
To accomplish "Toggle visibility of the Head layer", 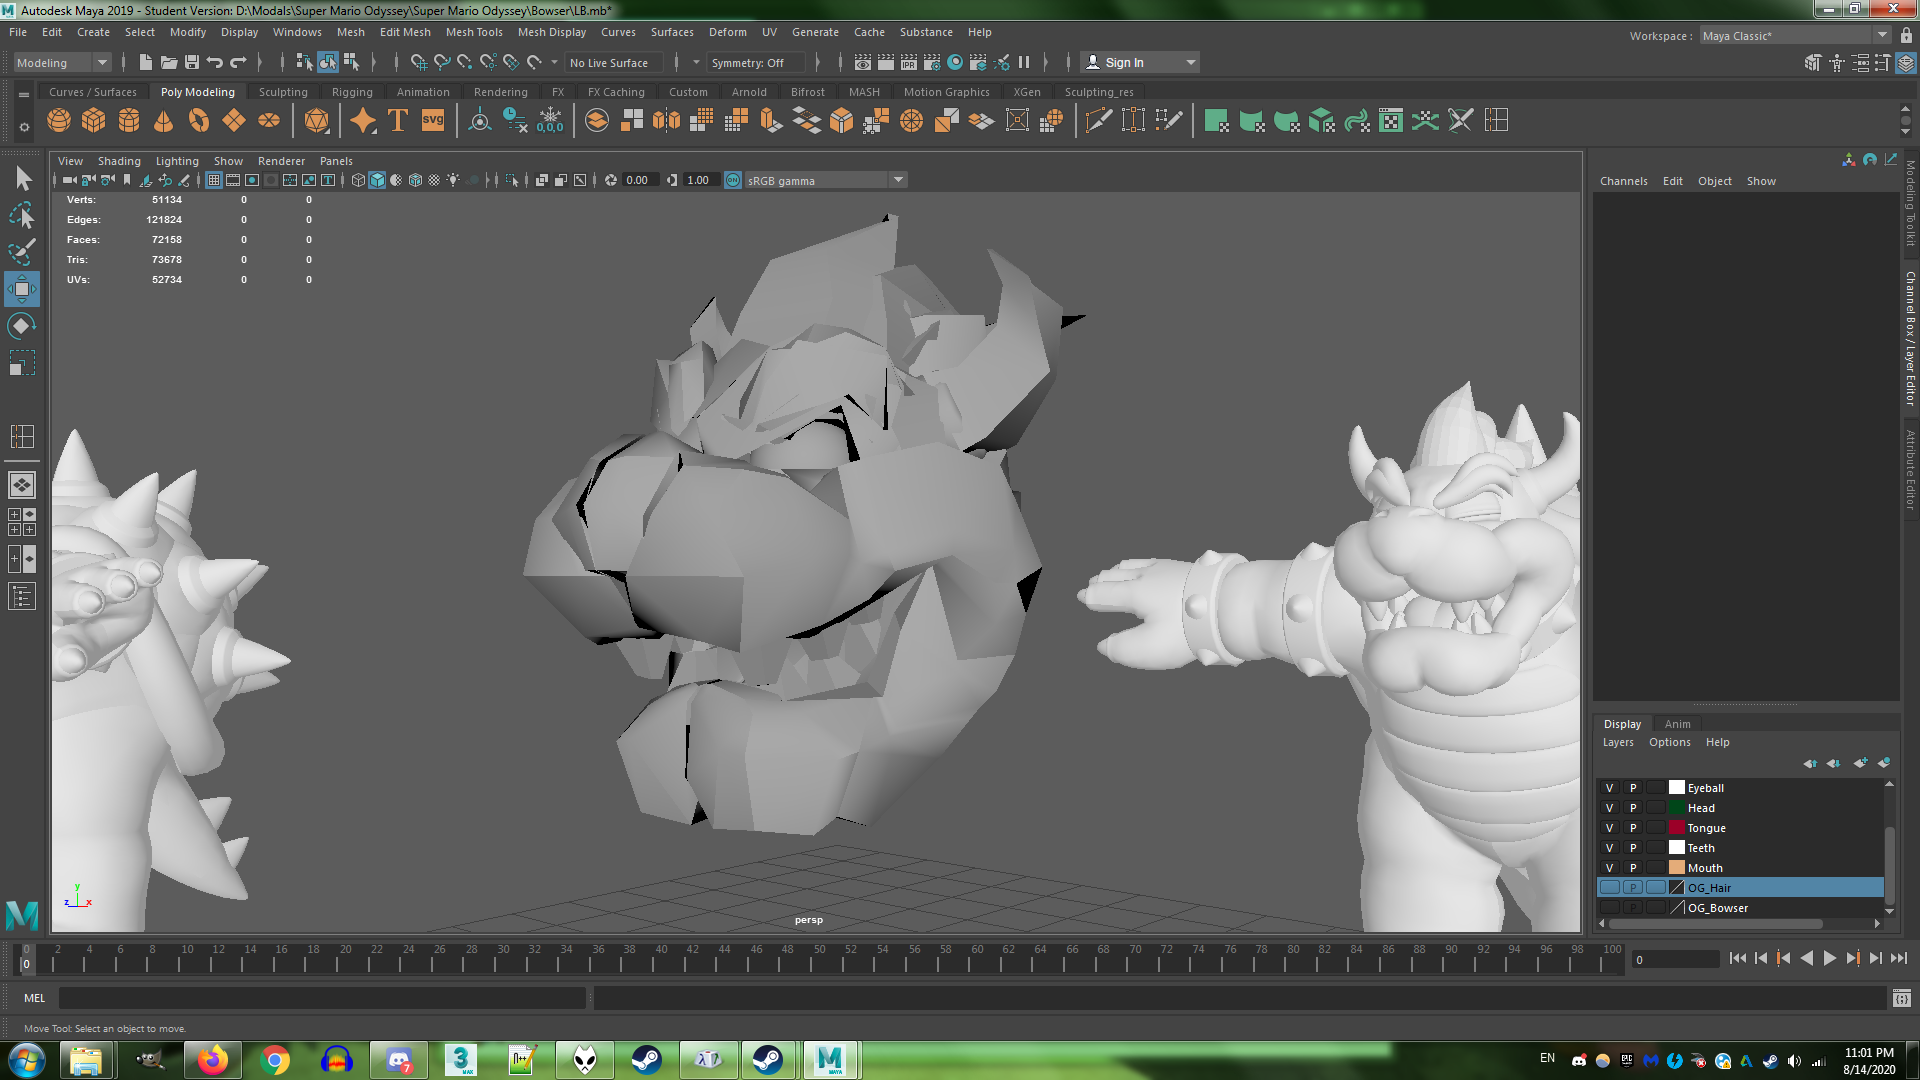I will [x=1610, y=808].
